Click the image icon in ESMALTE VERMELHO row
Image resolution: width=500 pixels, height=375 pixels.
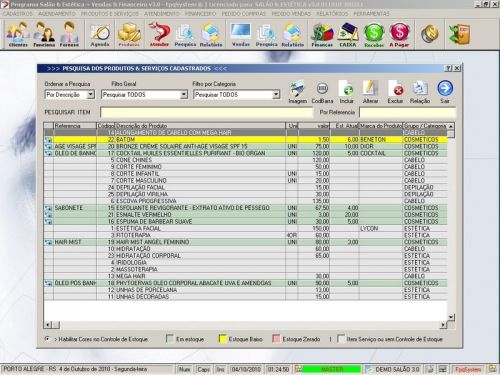[49, 215]
